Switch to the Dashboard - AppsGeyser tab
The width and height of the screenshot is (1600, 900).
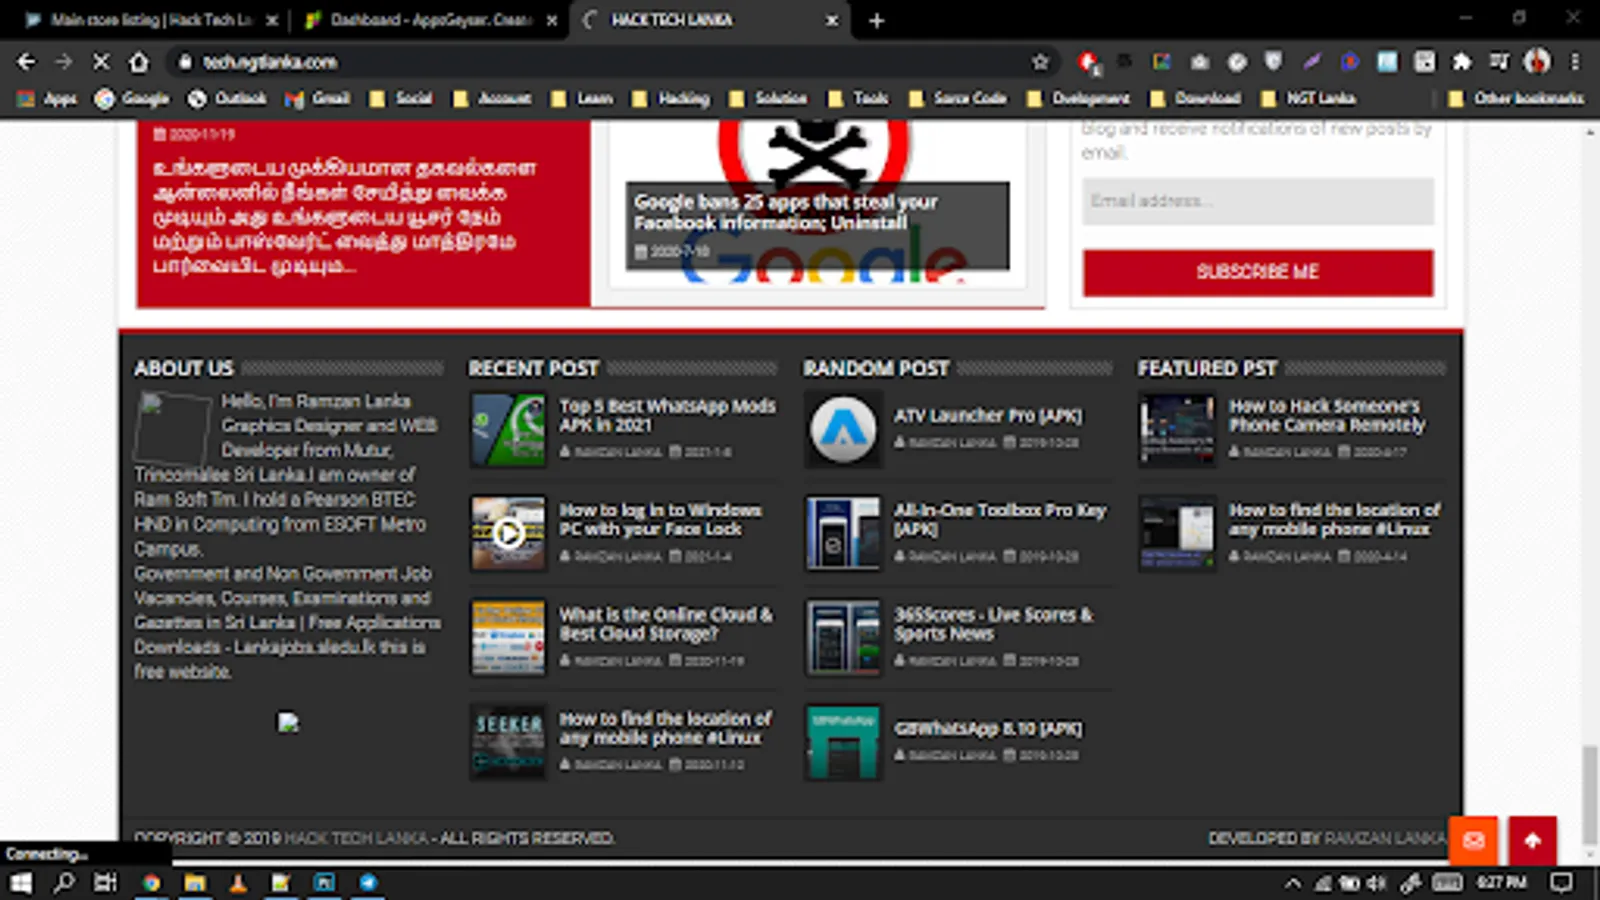(x=430, y=20)
